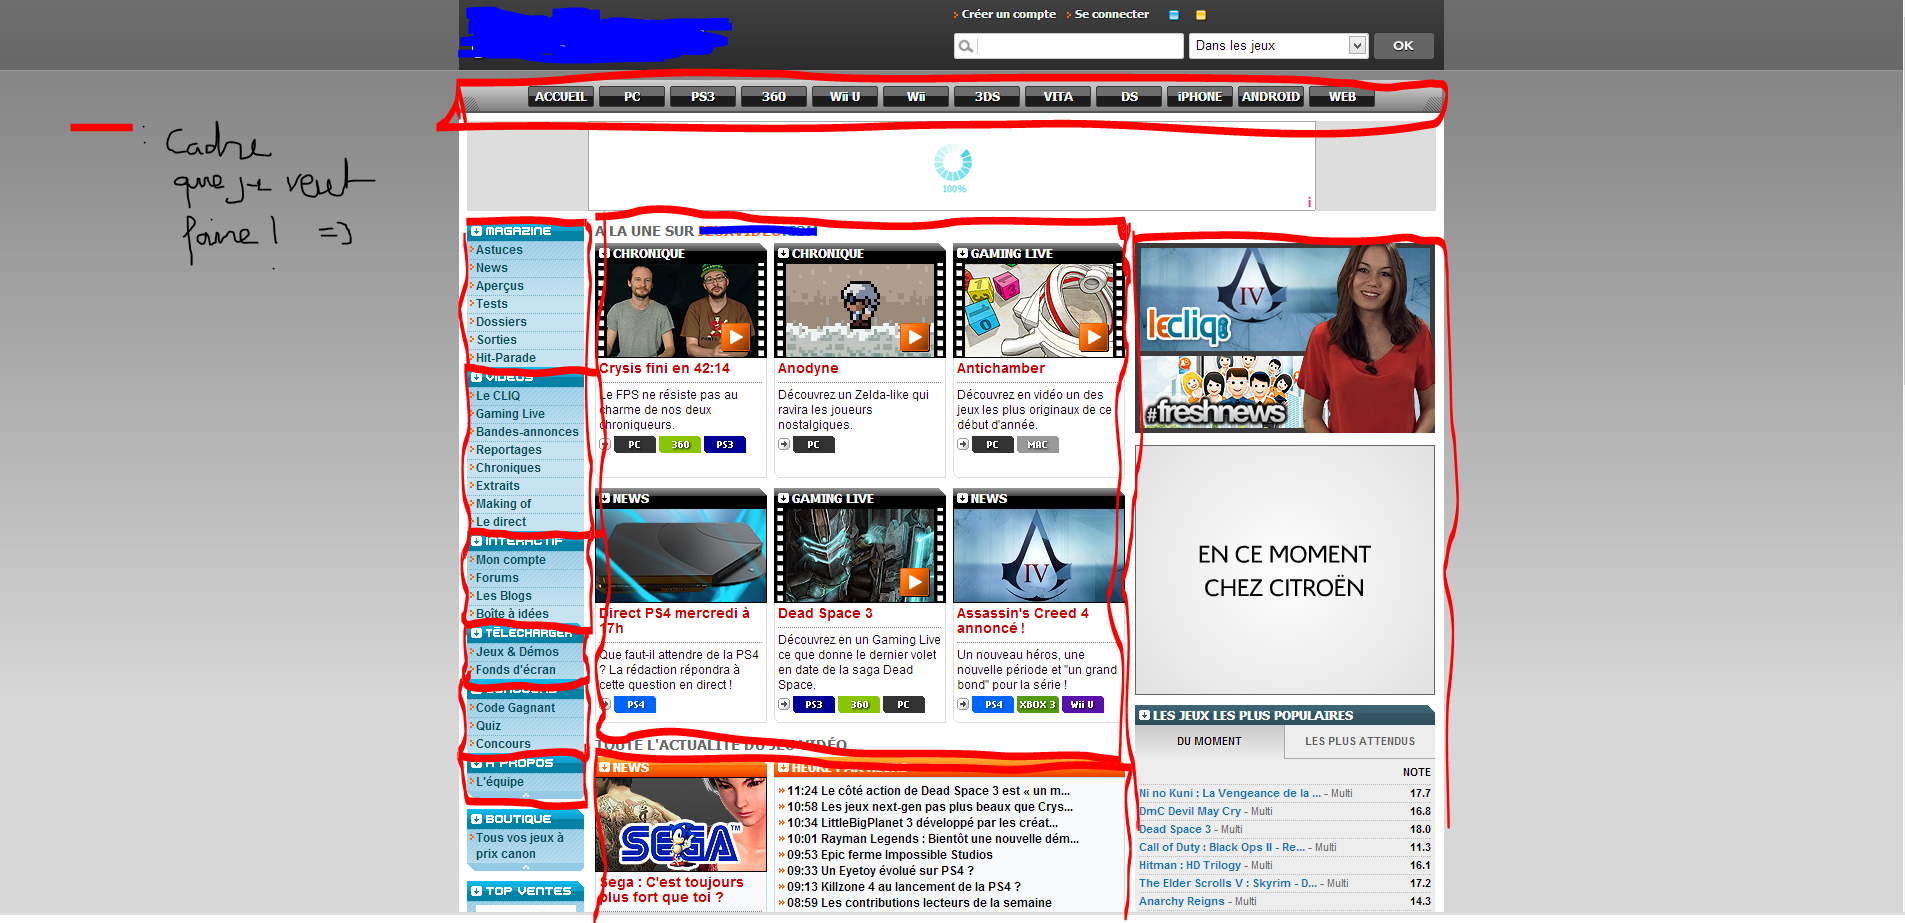Expand the MAGAZINE sidebar section header
Viewport: 1905px width, 923px height.
click(x=525, y=231)
